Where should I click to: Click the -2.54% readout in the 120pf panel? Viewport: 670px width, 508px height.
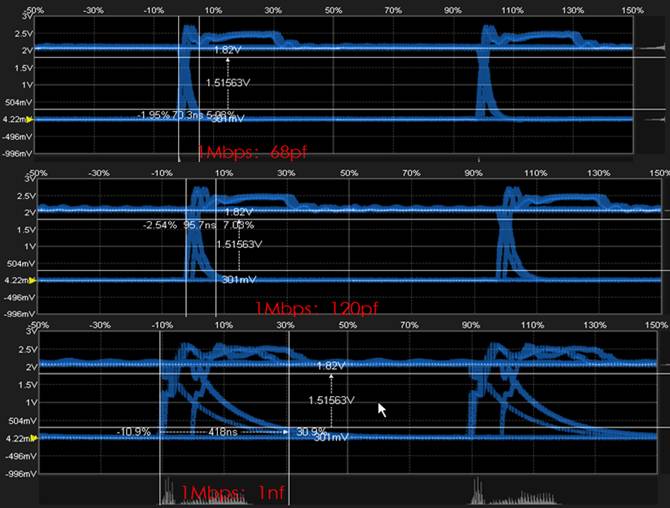160,226
